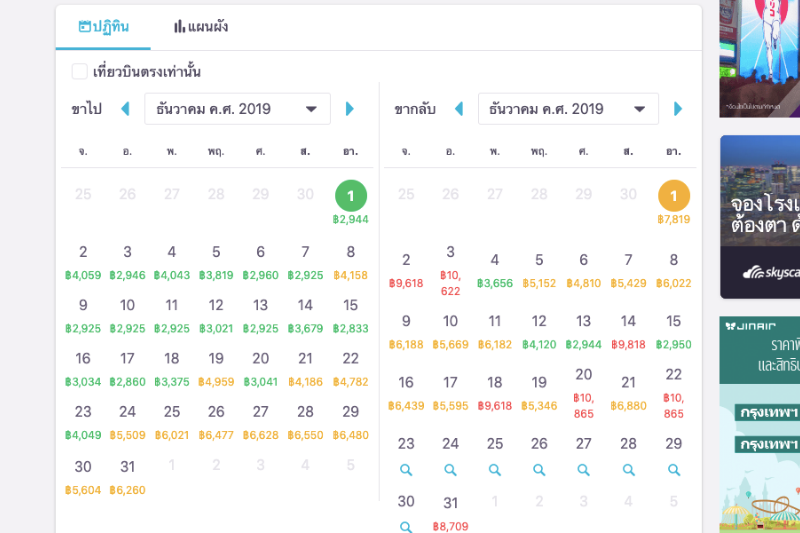The width and height of the screenshot is (800, 533).
Task: Select departure date 23 at ฿4,049
Action: tap(83, 423)
